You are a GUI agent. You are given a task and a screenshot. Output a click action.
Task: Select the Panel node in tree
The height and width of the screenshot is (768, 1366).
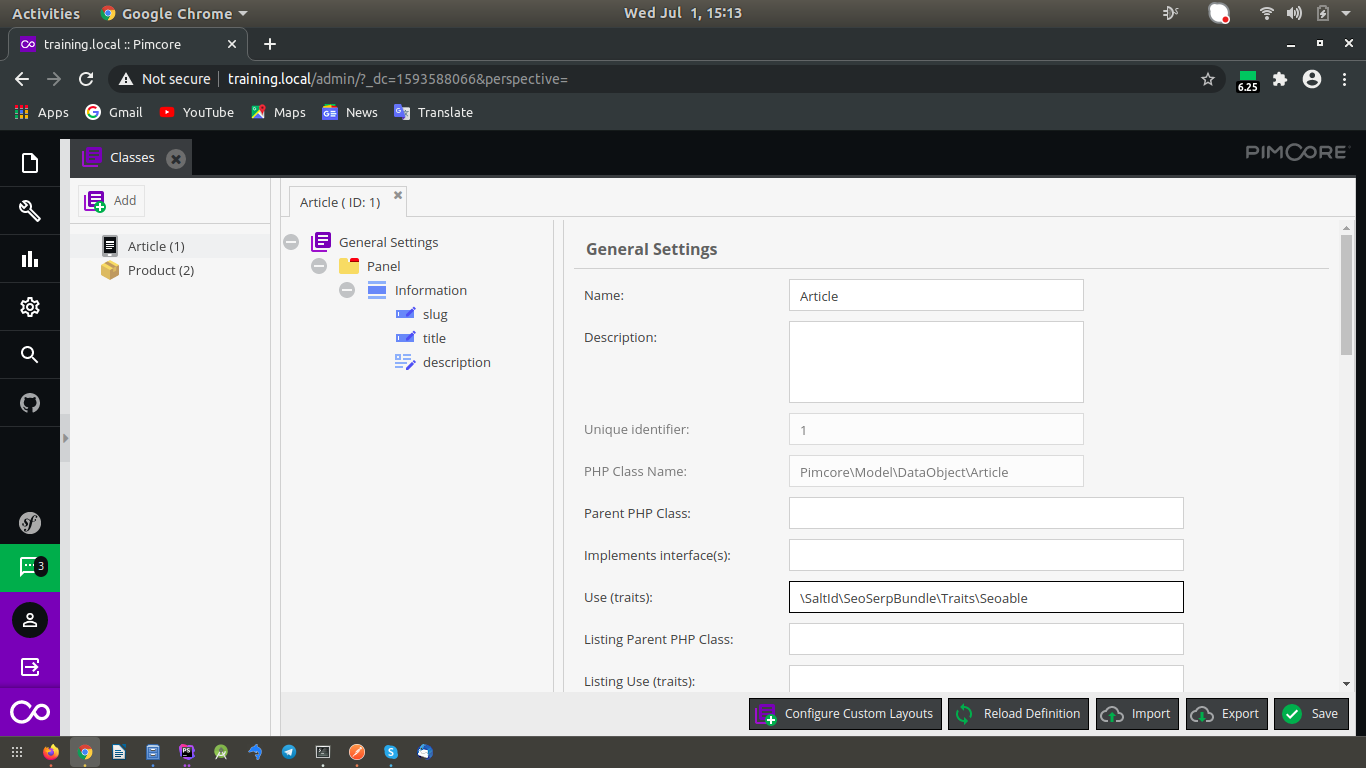coord(383,266)
